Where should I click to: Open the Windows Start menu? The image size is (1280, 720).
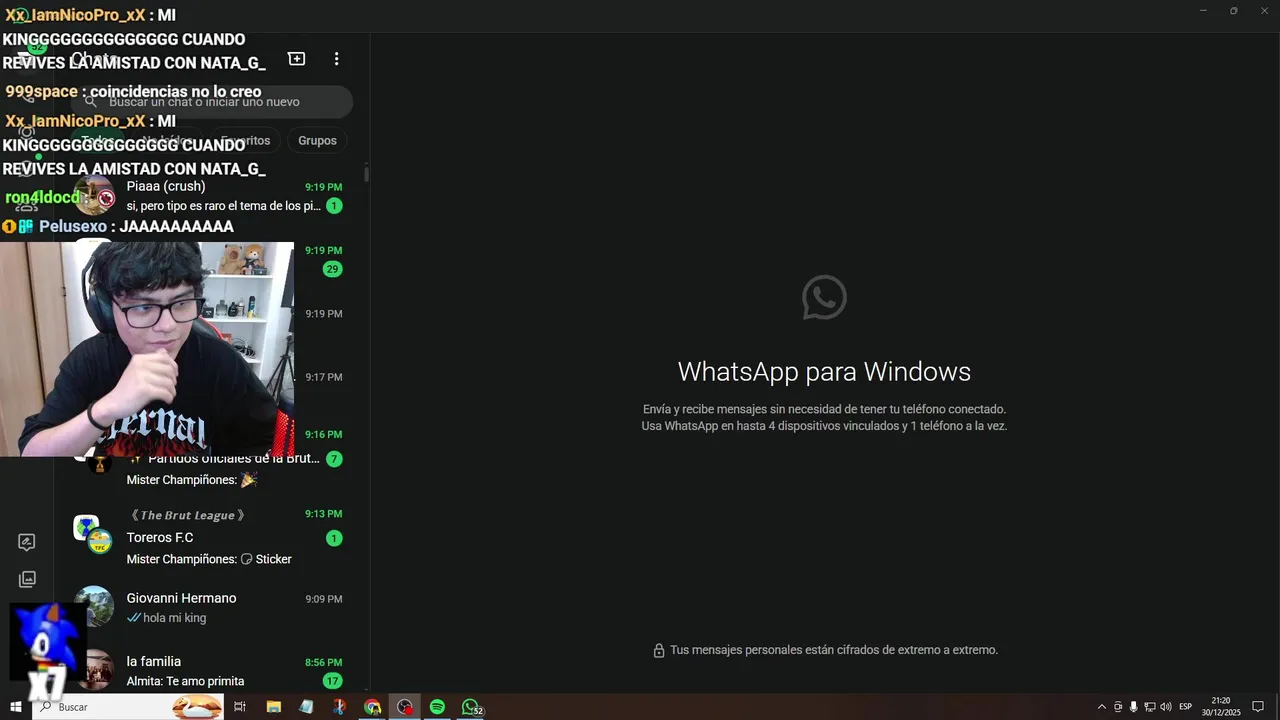[x=16, y=707]
